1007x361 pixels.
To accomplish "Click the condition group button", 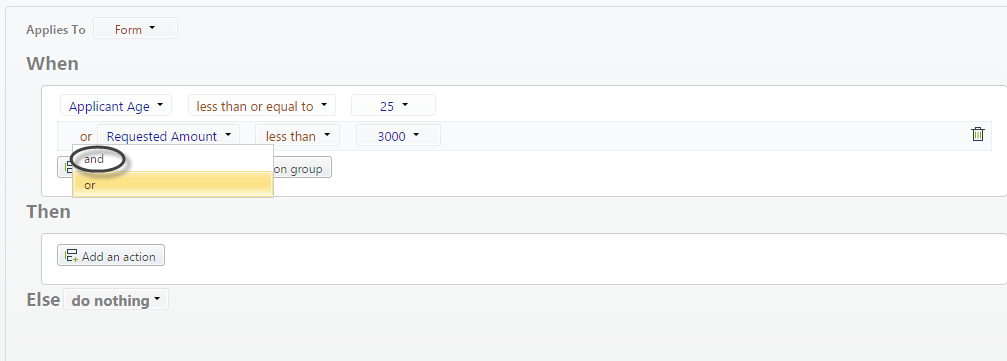I will 302,167.
